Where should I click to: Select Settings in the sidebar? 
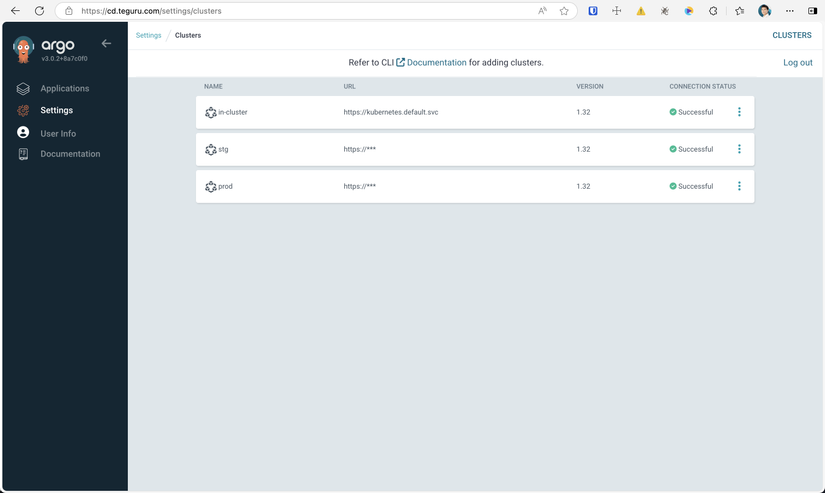(56, 110)
